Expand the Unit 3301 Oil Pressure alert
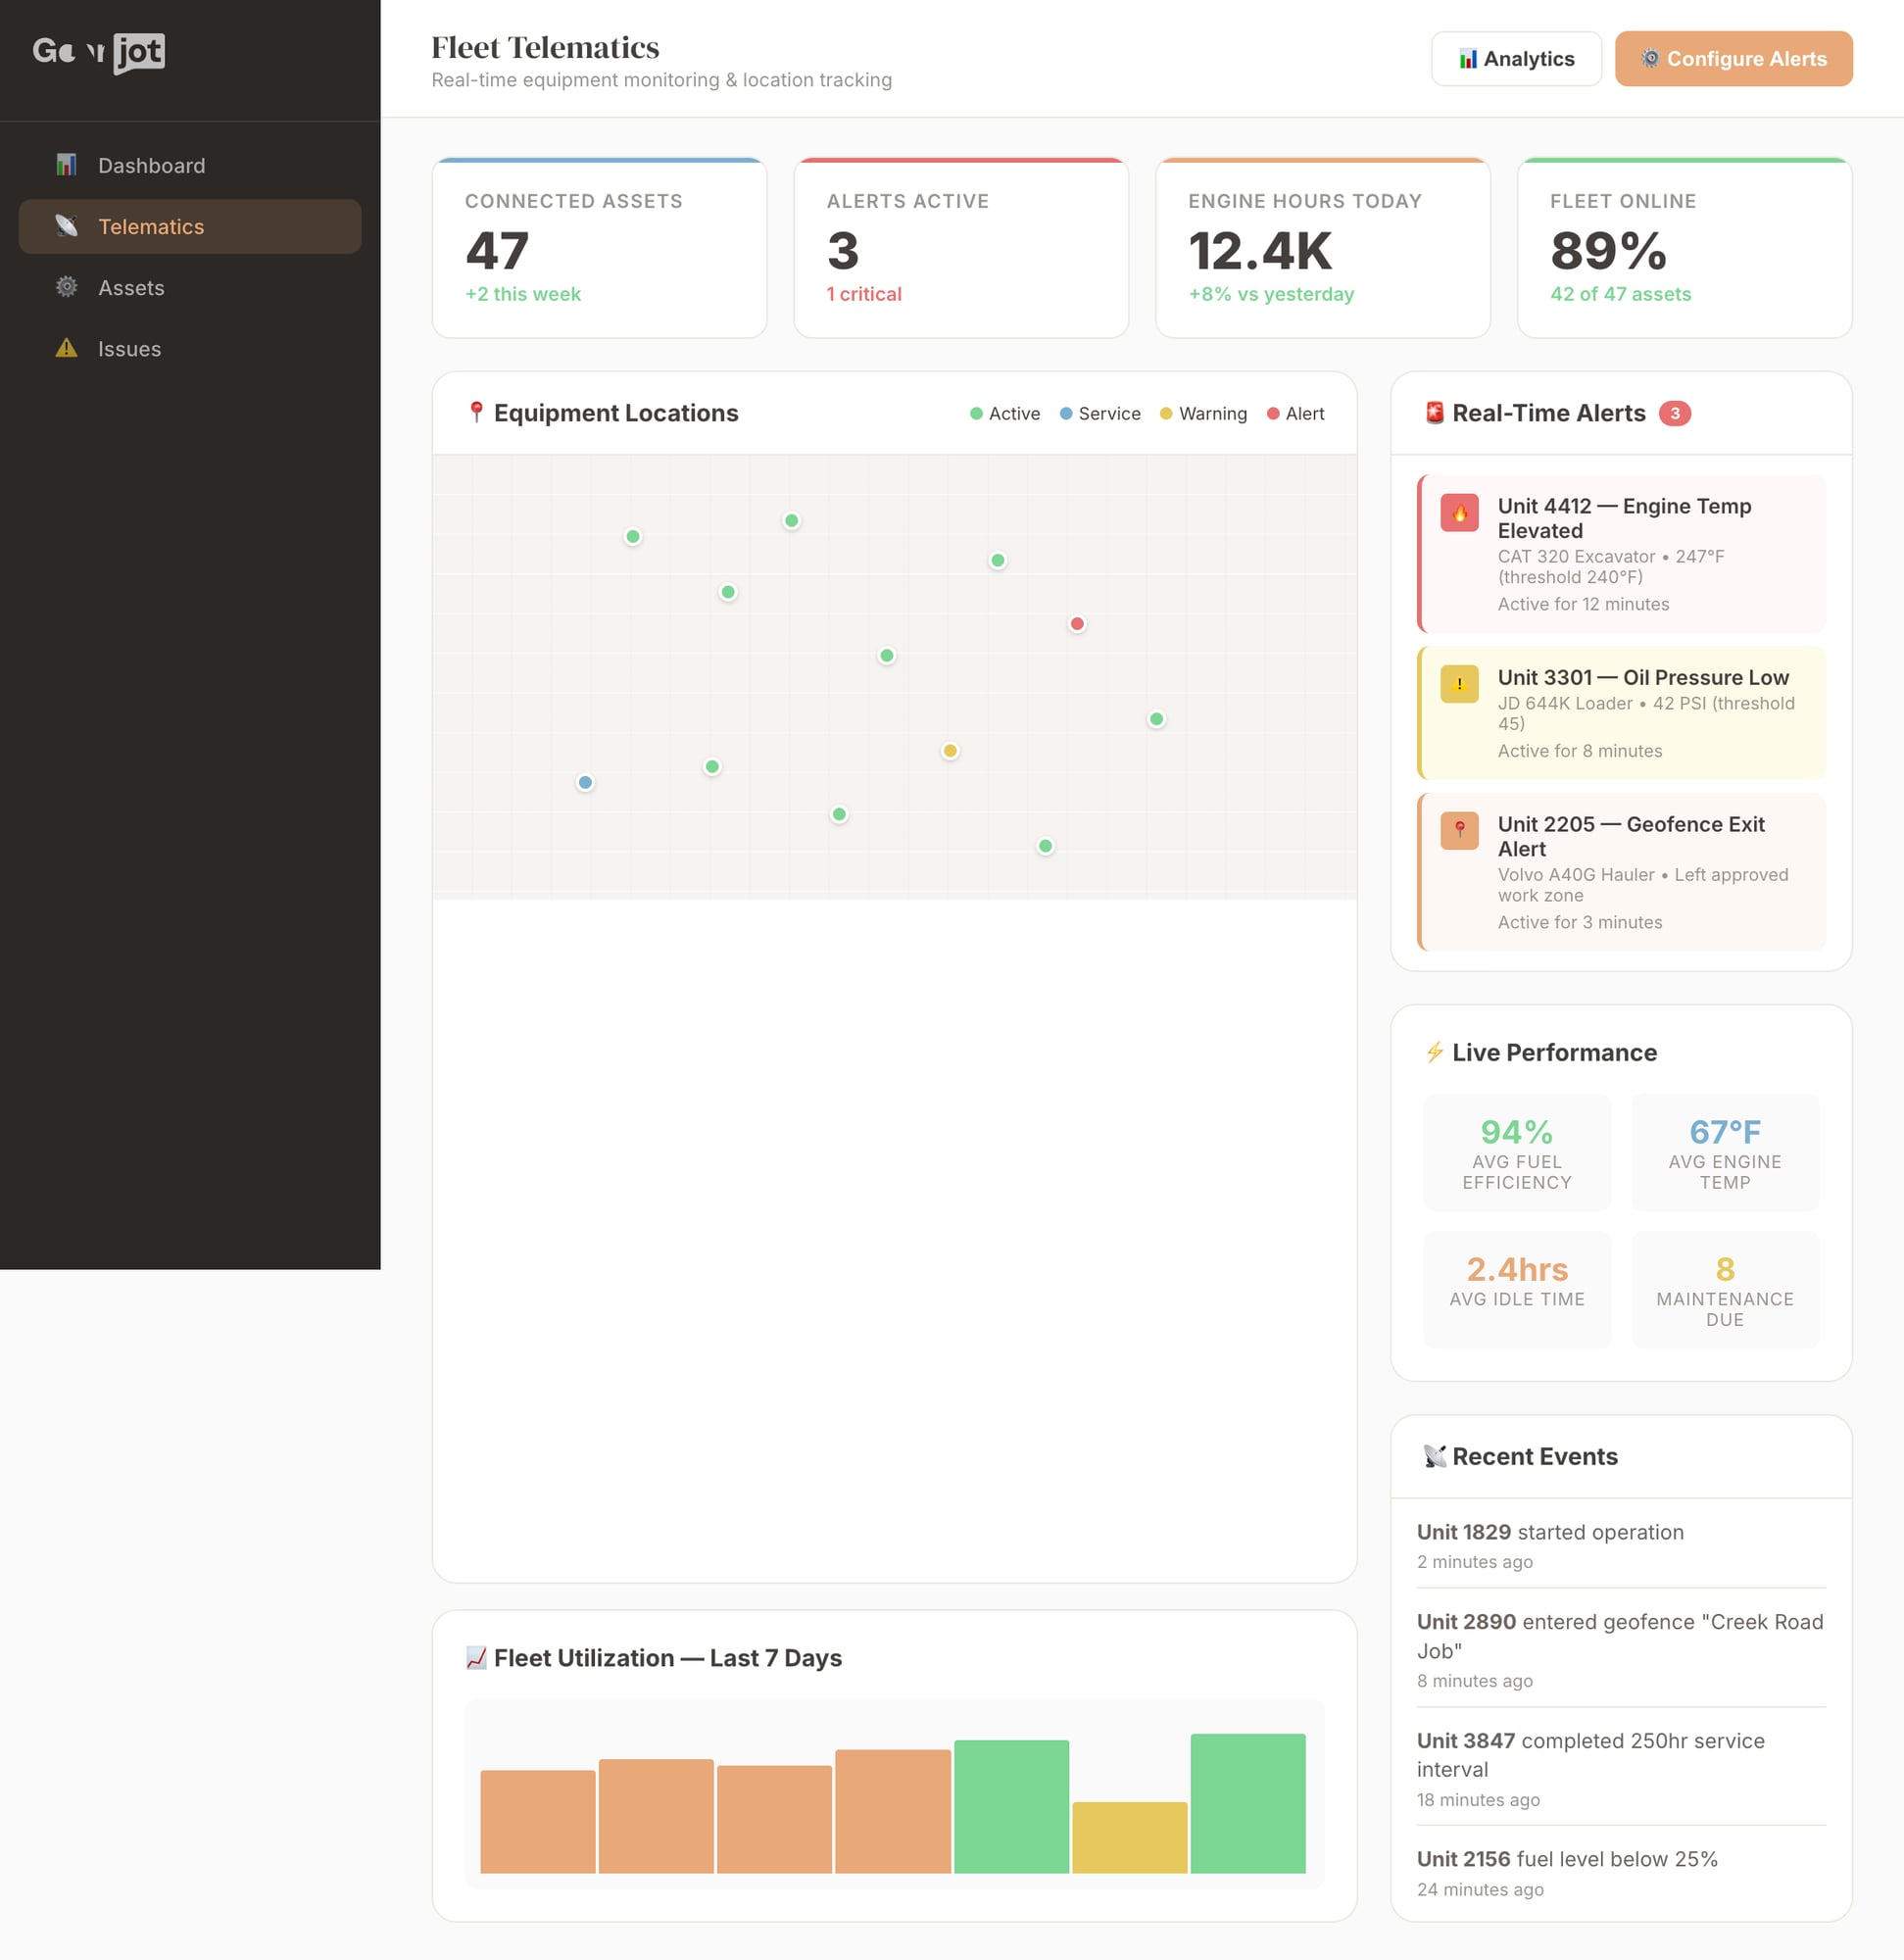This screenshot has width=1904, height=1960. click(1620, 712)
